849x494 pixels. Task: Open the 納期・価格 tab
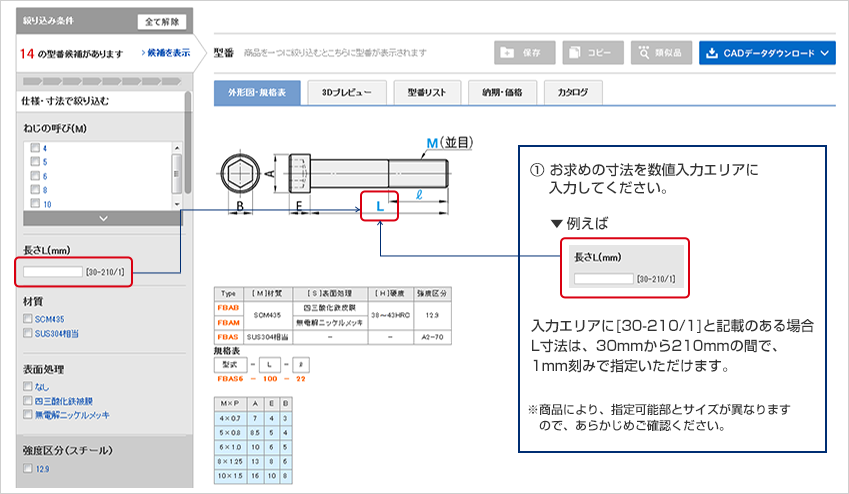coord(502,93)
